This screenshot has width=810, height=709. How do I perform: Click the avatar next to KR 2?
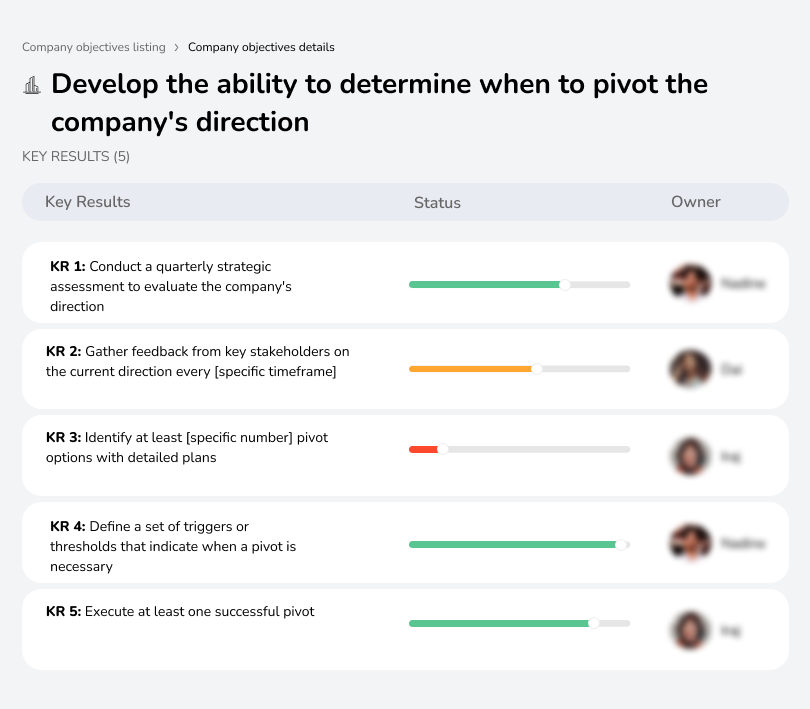690,368
